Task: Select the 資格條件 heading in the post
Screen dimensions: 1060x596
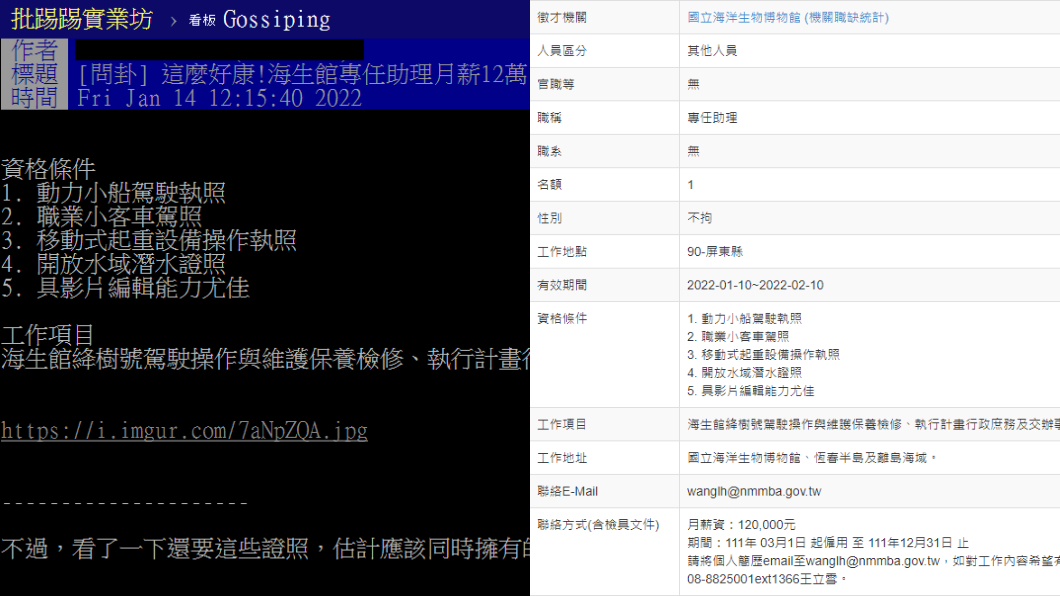Action: (x=48, y=169)
